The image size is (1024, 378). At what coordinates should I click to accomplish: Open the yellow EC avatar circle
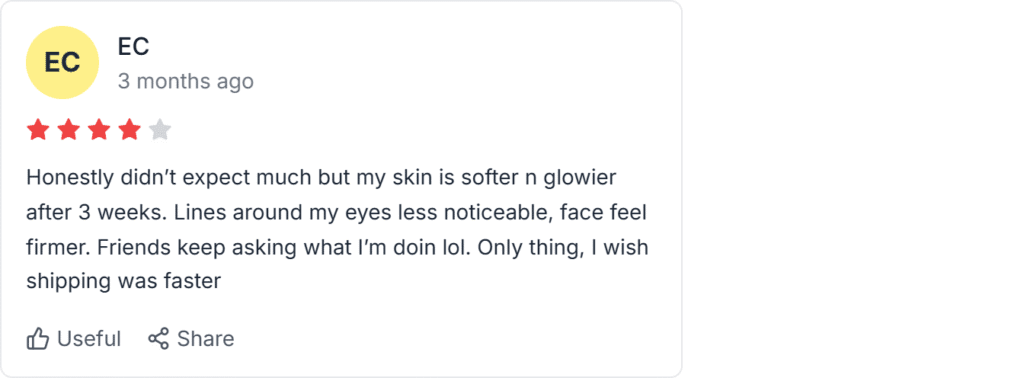point(62,63)
